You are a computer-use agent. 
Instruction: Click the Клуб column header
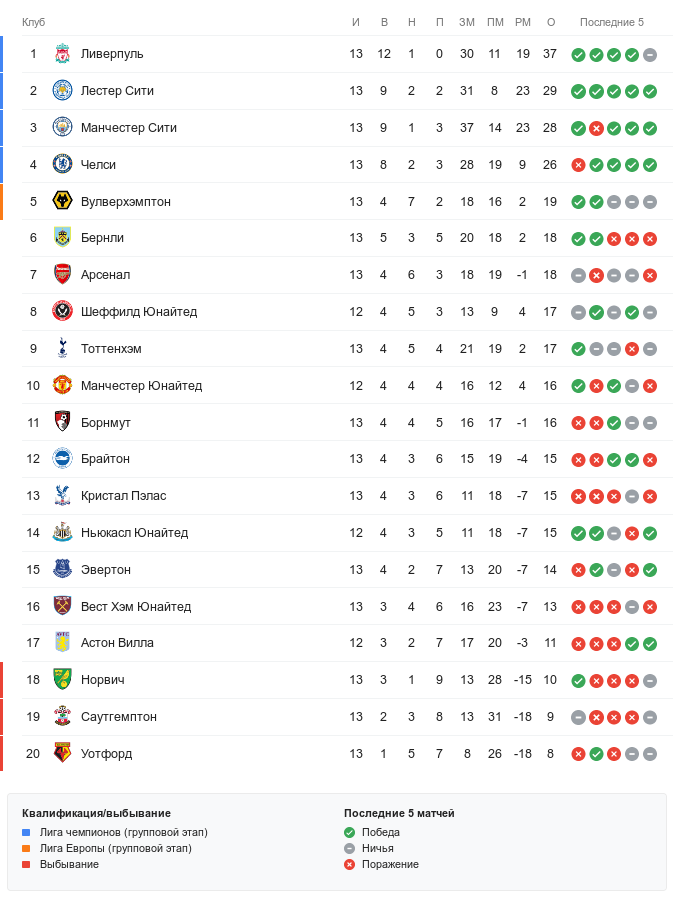34,22
